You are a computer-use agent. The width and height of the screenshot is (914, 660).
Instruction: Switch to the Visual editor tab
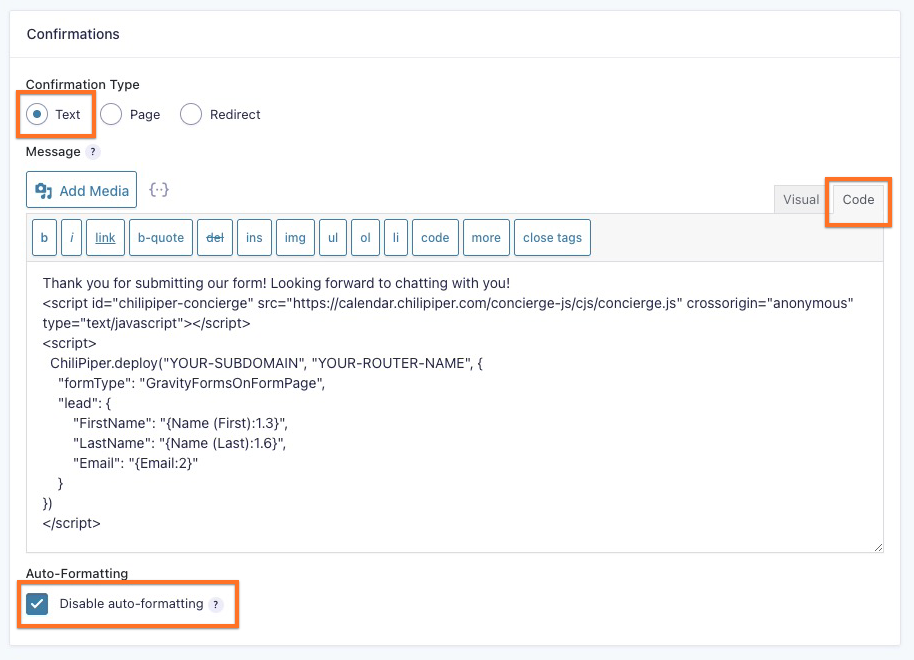coord(800,199)
